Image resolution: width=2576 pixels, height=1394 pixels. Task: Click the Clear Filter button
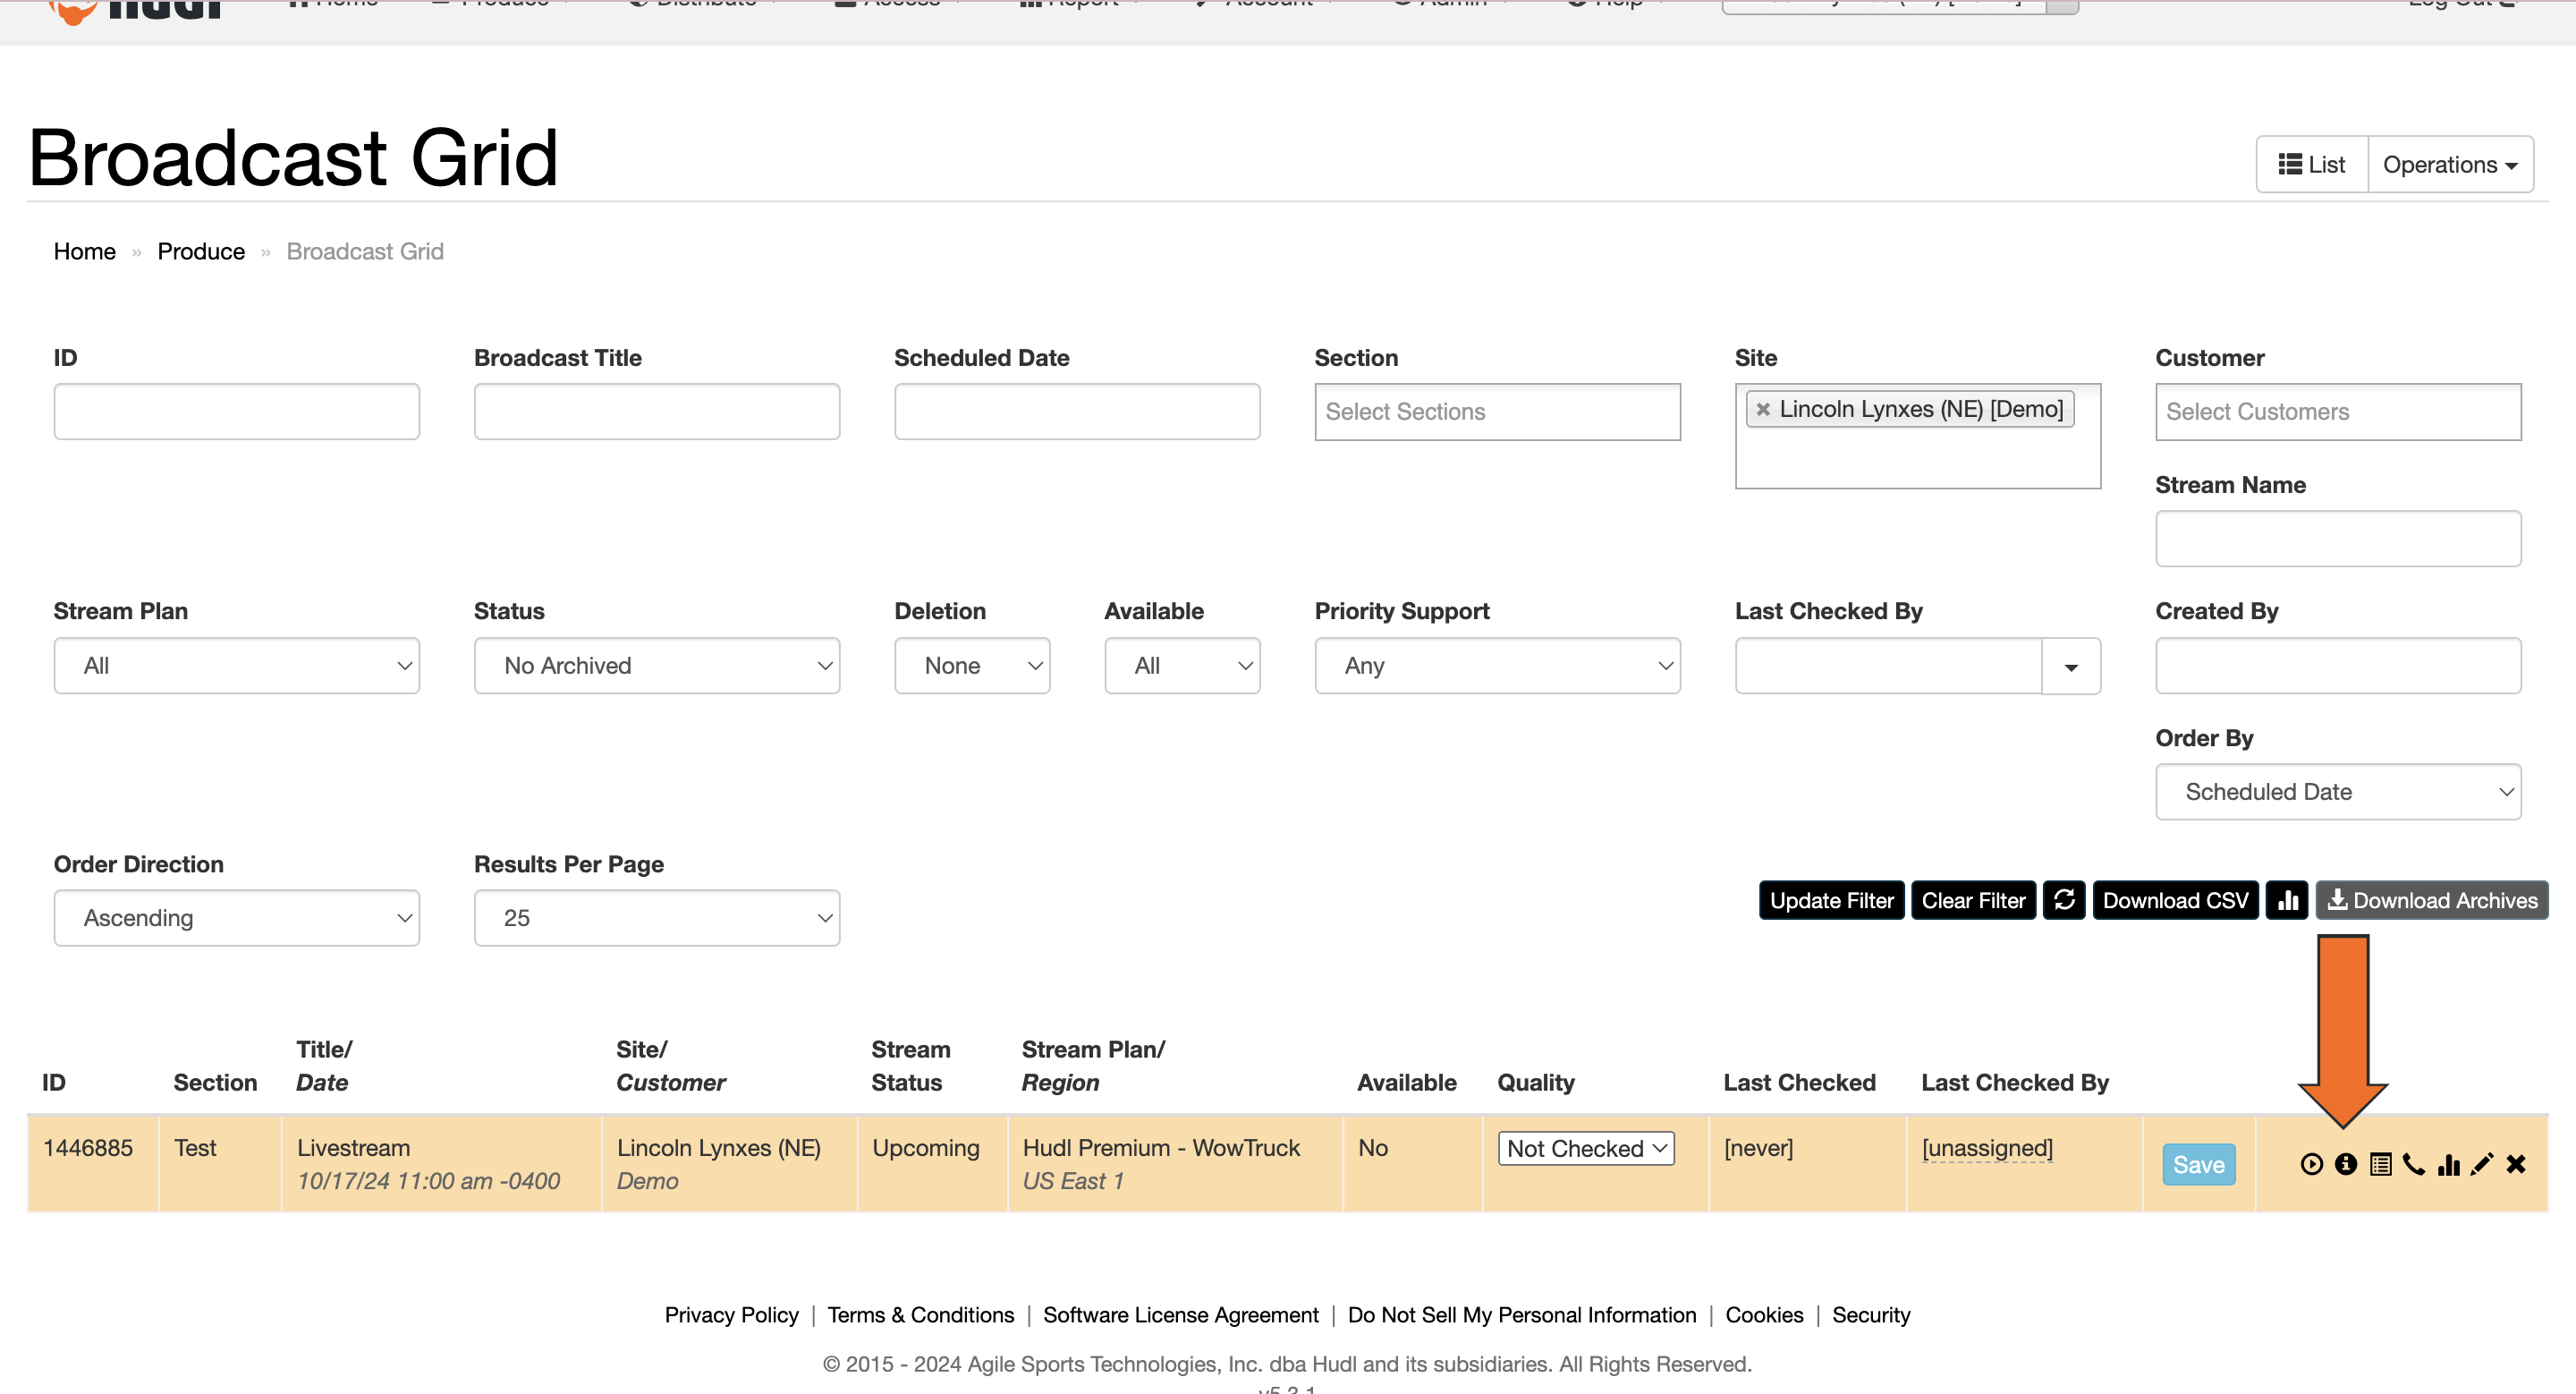(x=1973, y=900)
